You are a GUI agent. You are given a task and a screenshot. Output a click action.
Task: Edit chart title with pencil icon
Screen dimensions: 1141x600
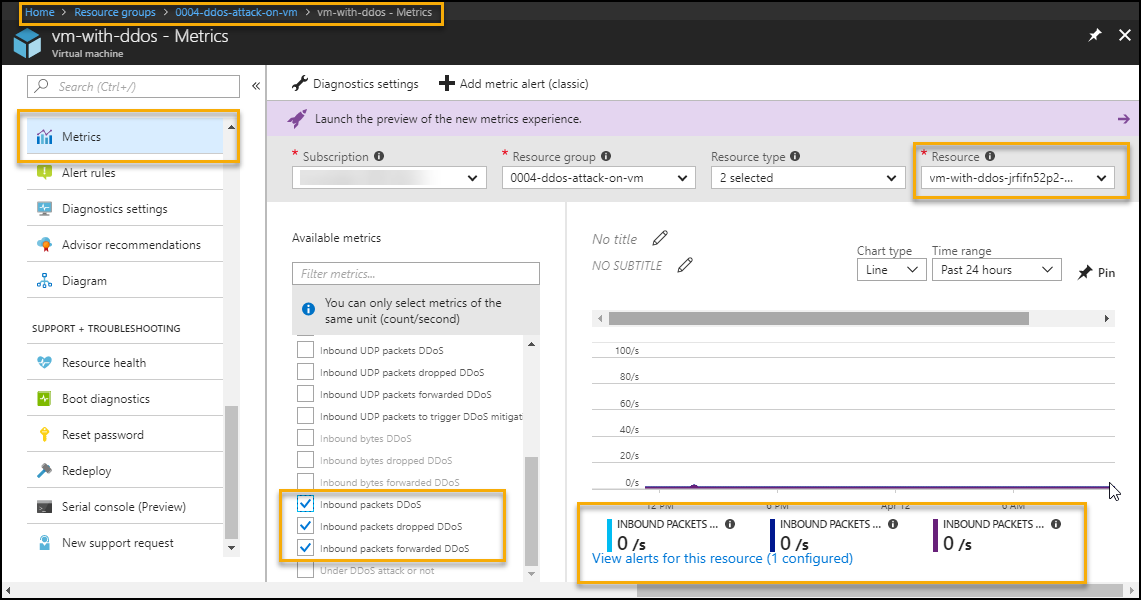click(x=660, y=238)
